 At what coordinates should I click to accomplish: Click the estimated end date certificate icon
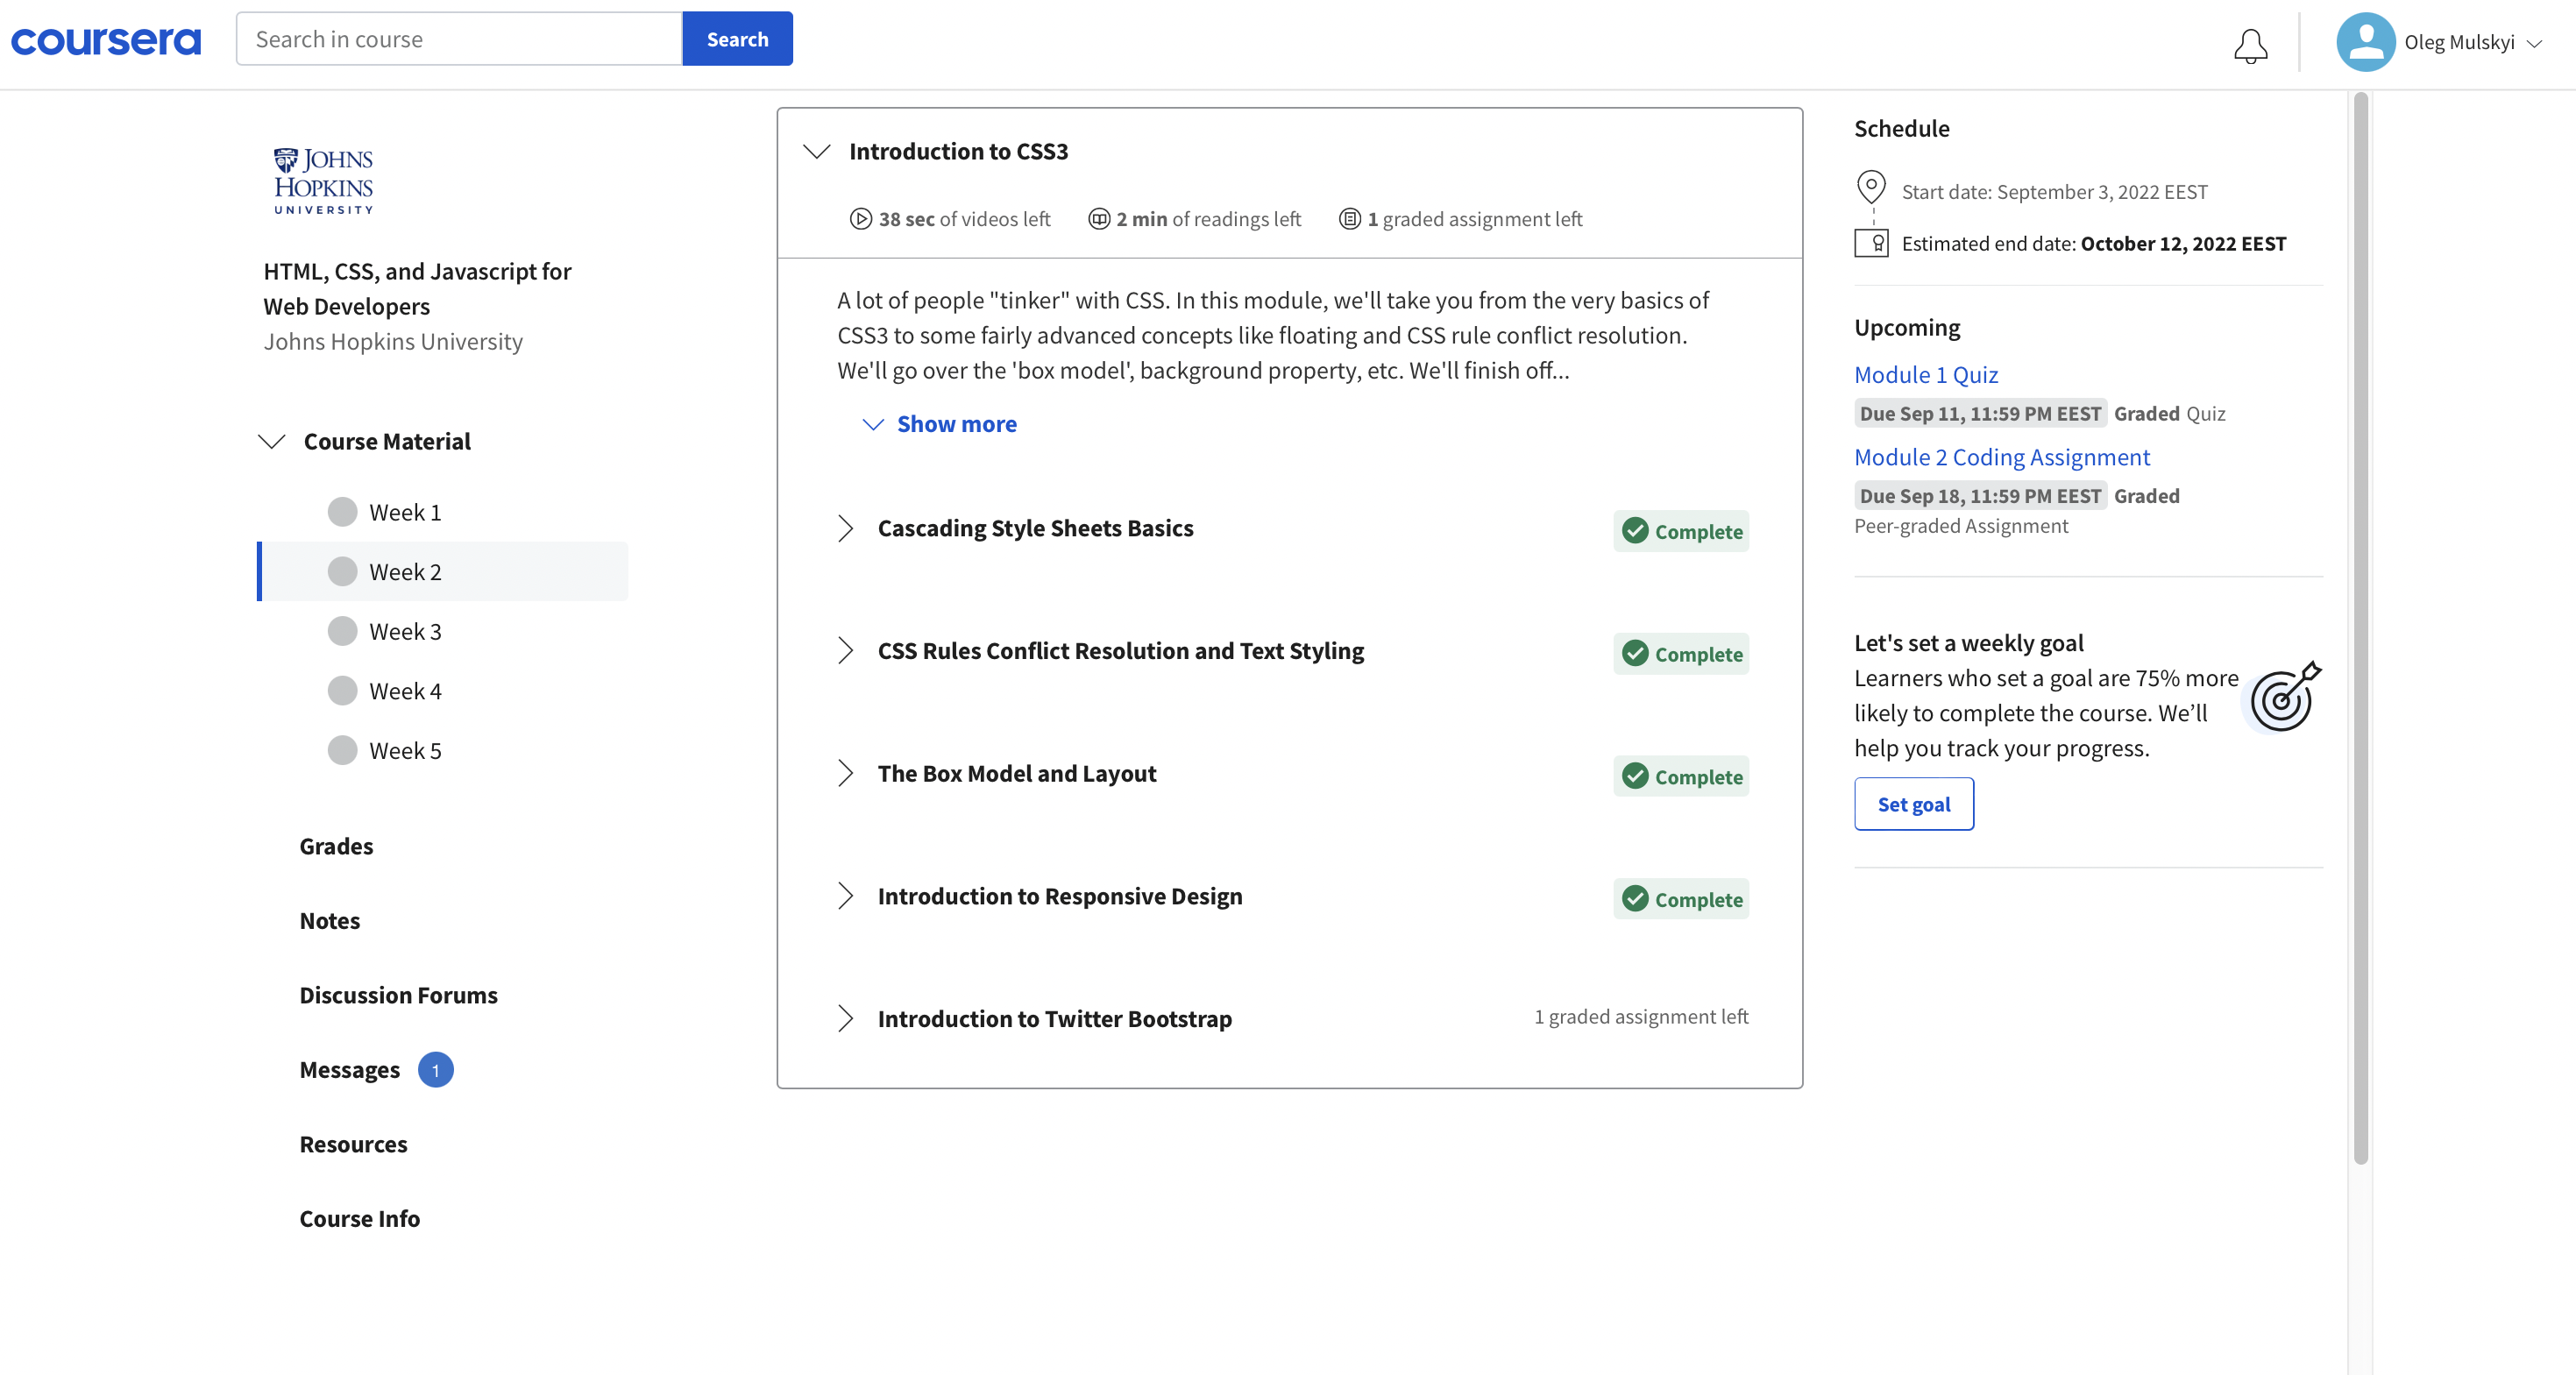[1871, 243]
